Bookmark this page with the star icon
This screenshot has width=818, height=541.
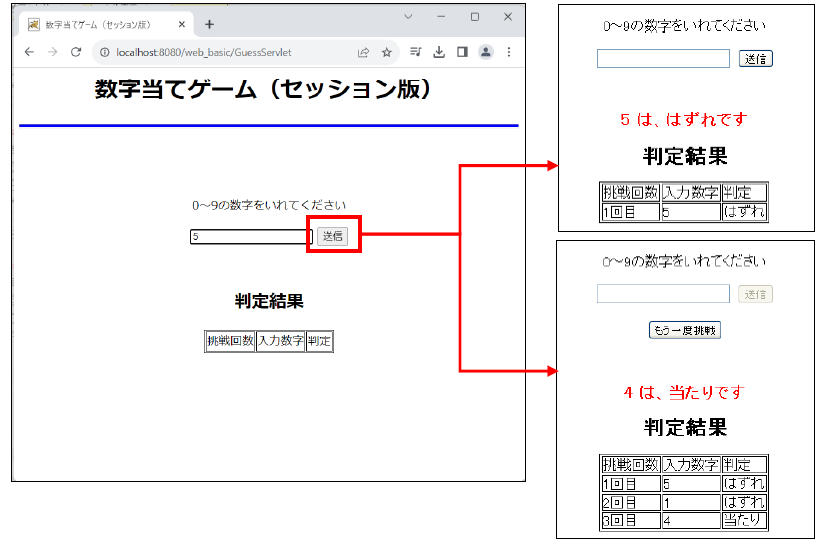click(387, 52)
